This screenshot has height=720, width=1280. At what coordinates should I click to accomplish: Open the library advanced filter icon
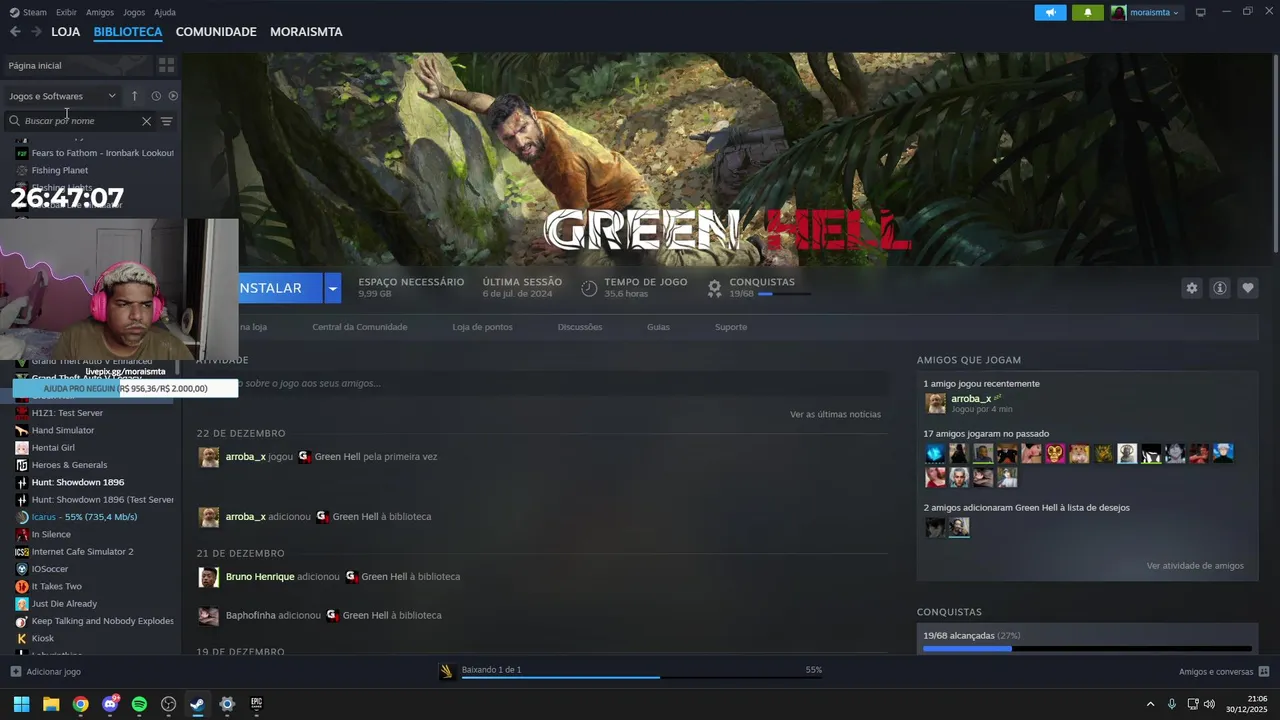tap(167, 121)
